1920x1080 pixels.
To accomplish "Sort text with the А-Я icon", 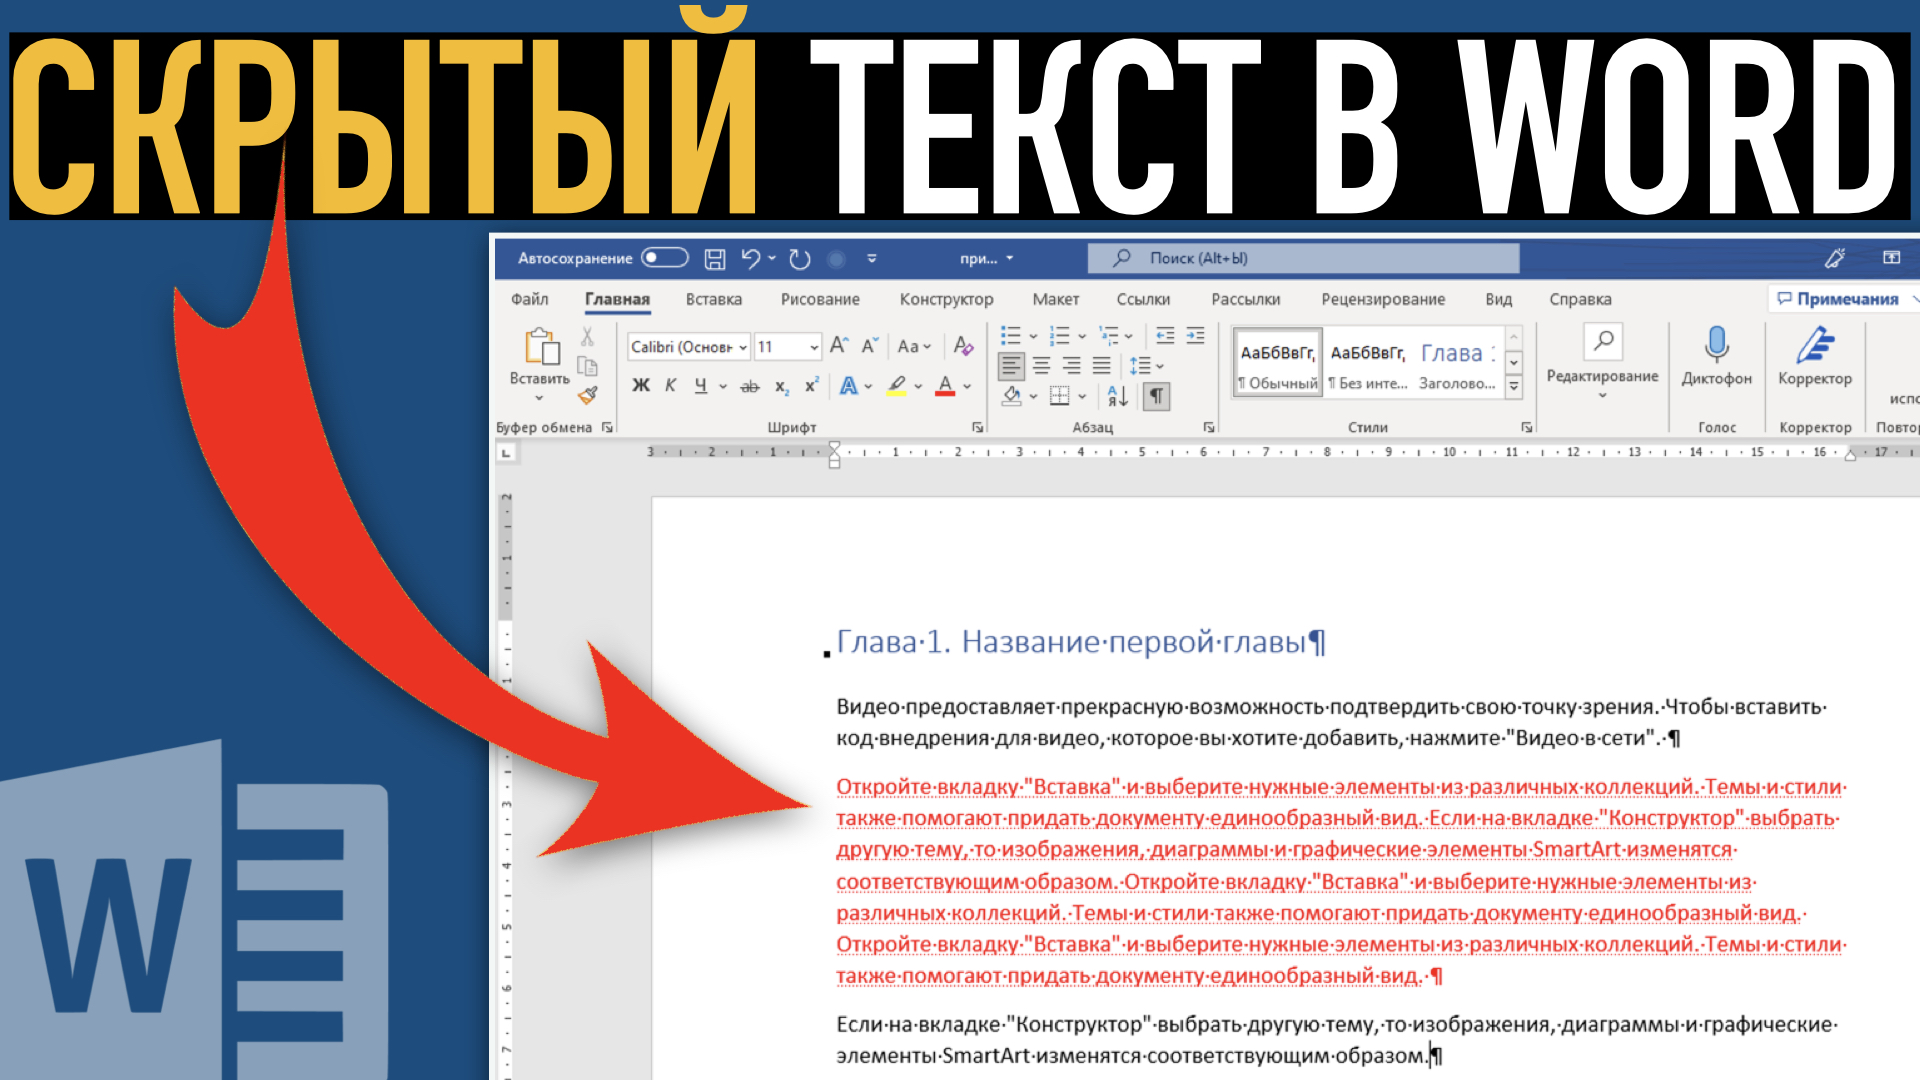I will pos(1117,396).
